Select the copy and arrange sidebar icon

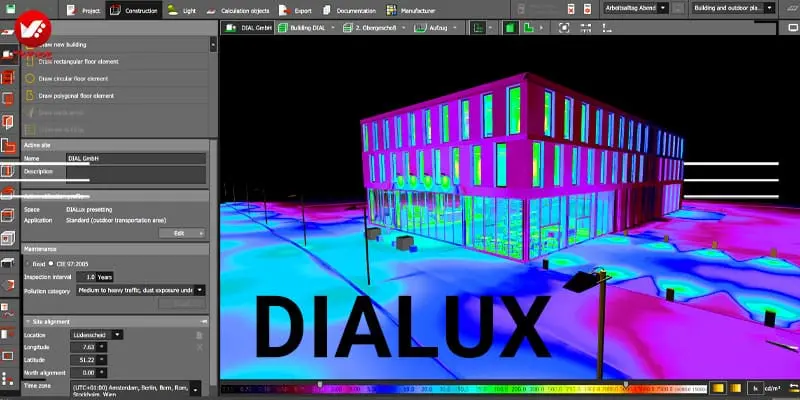(x=8, y=379)
